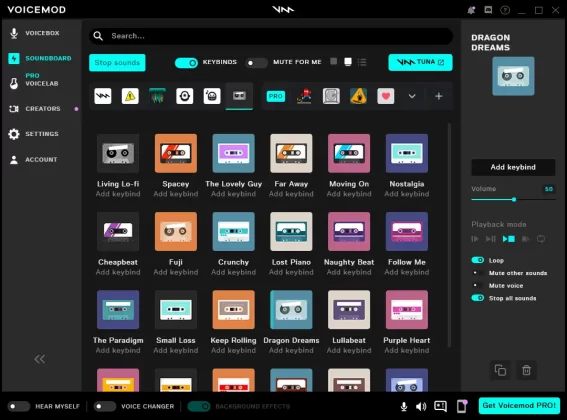Image resolution: width=567 pixels, height=420 pixels.
Task: Add keybind under Purple Heart
Action: point(407,350)
